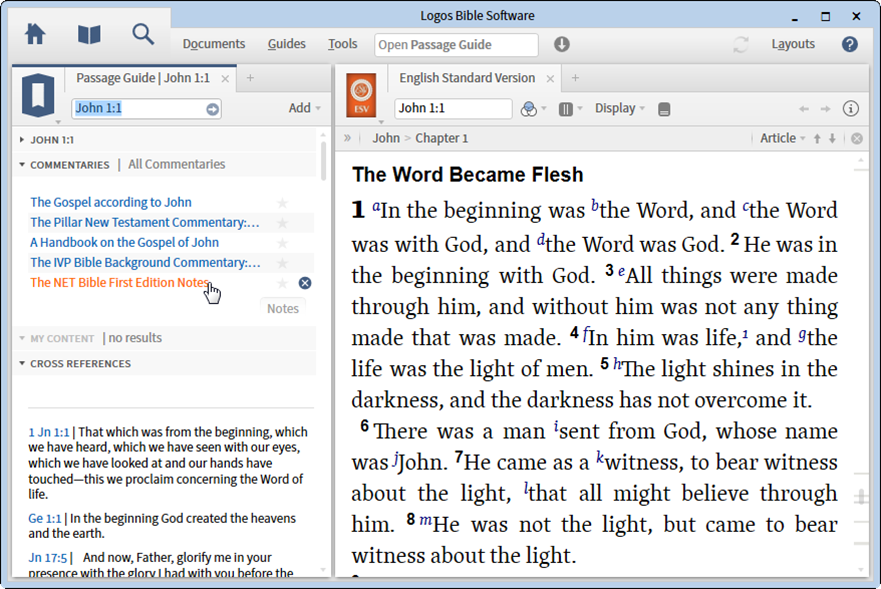Screen dimensions: 881x589
Task: Click the go arrow in the reference box
Action: point(212,109)
